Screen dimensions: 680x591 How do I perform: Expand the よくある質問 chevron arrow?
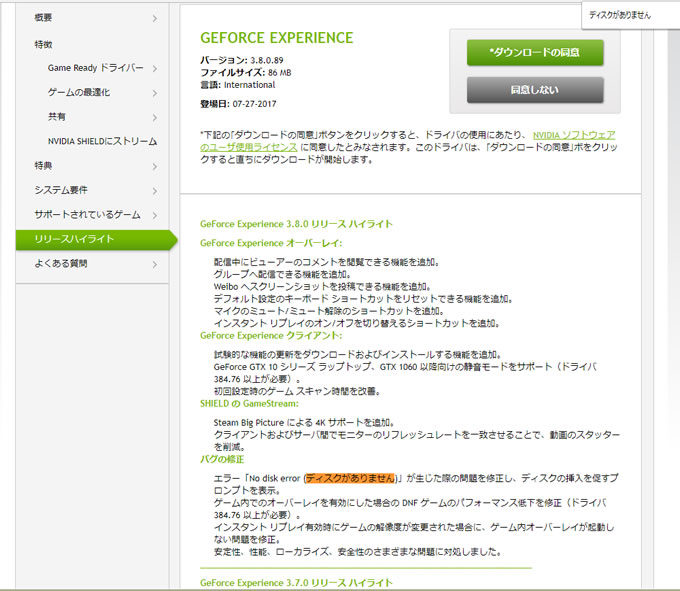pyautogui.click(x=155, y=264)
